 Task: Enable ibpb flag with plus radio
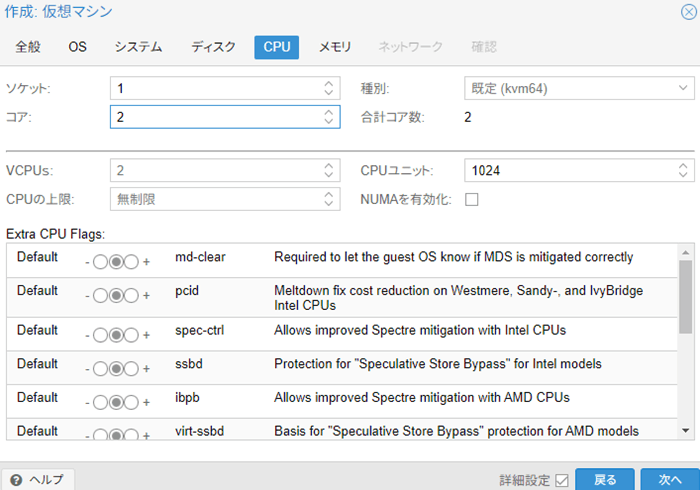point(131,403)
